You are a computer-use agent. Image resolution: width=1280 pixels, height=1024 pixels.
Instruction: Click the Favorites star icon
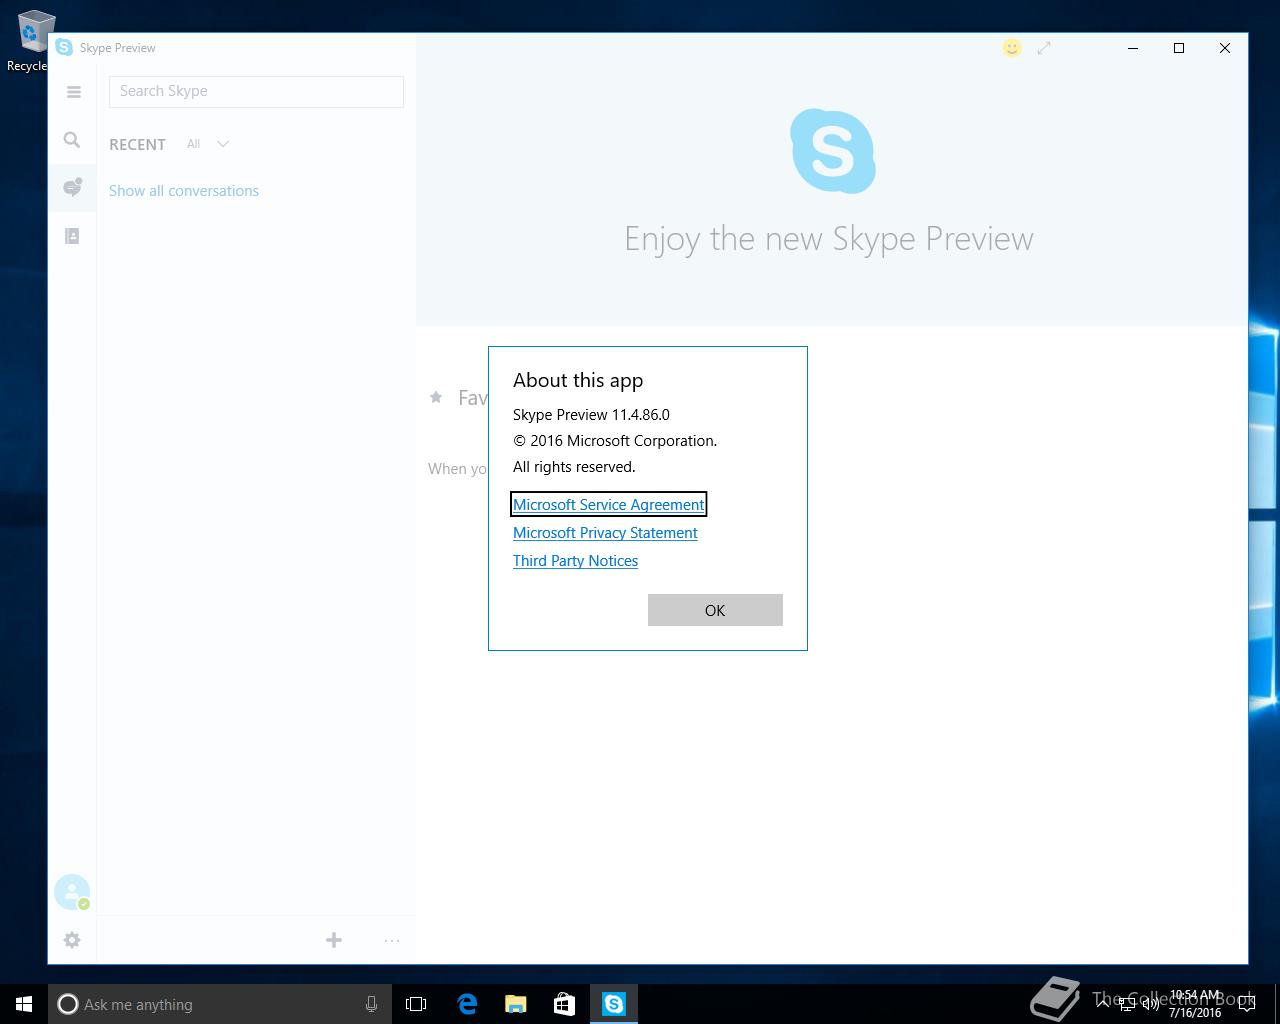pyautogui.click(x=436, y=397)
